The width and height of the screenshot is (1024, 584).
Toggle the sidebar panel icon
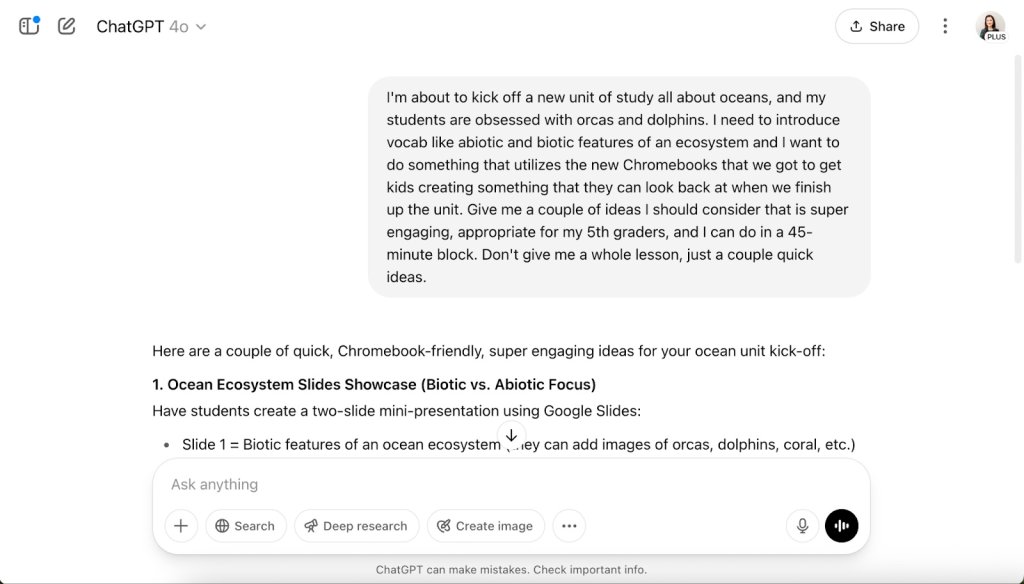point(29,26)
